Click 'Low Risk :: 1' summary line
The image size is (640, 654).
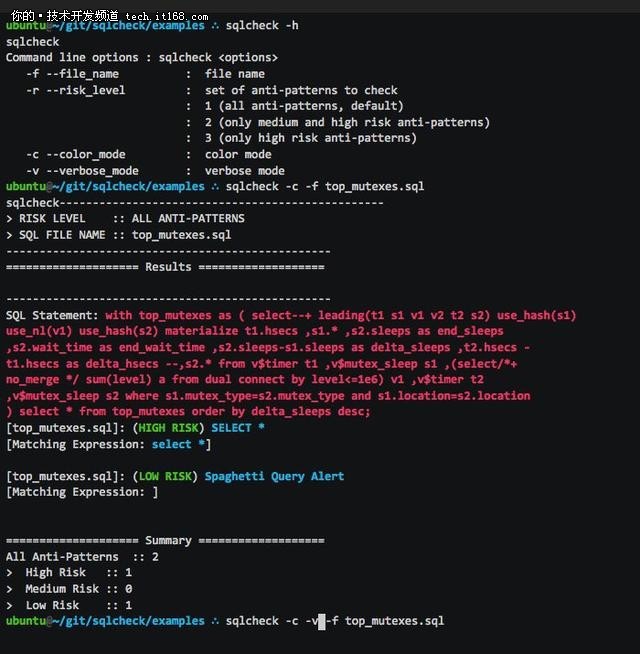(69, 605)
